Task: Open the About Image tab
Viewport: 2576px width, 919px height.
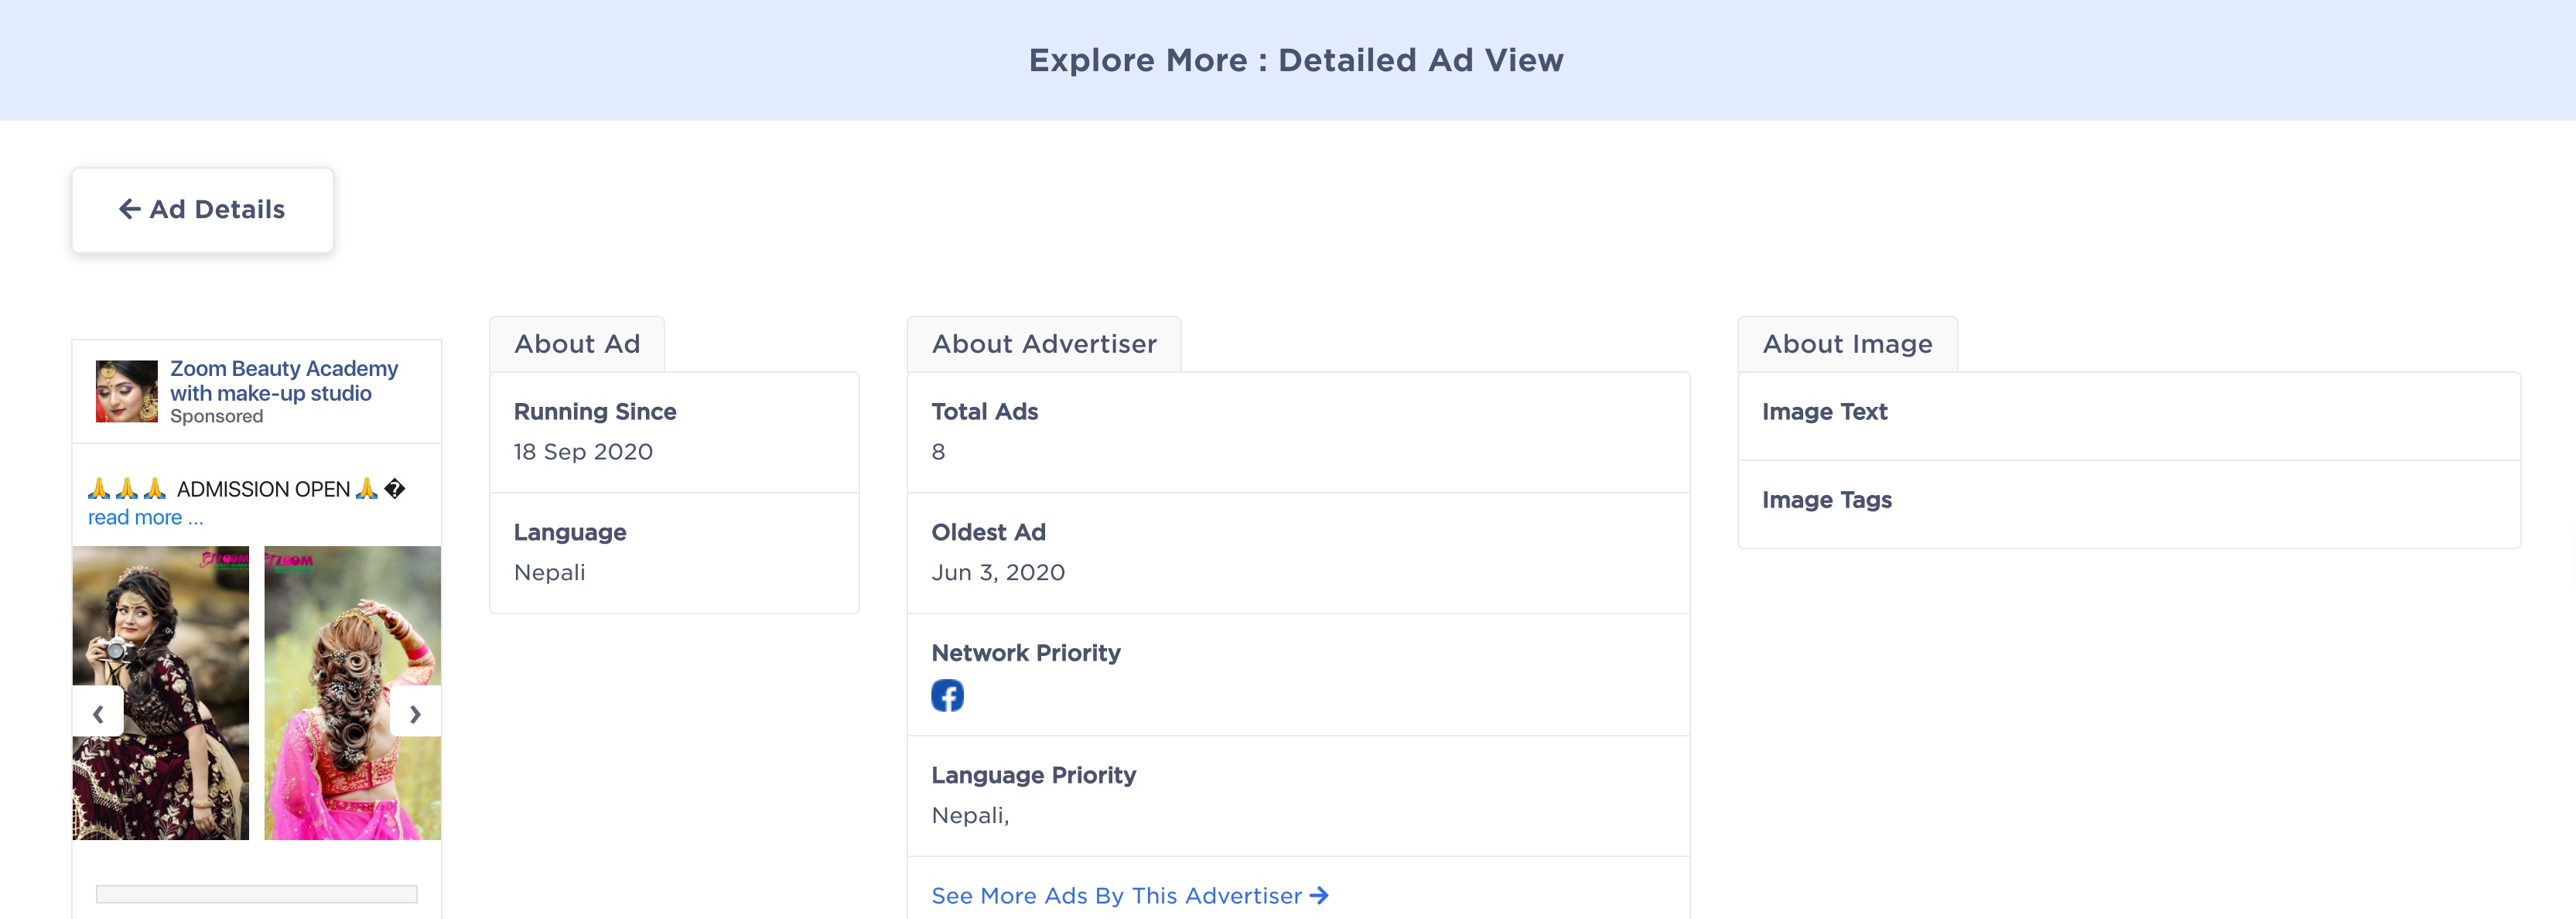Action: (x=1847, y=344)
